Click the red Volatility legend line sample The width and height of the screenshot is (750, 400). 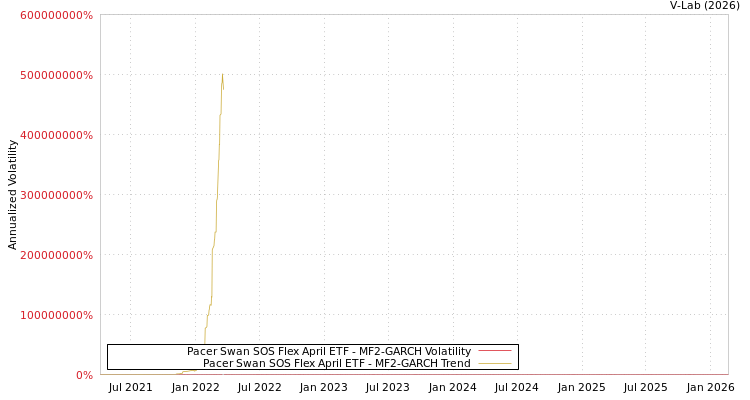[495, 351]
